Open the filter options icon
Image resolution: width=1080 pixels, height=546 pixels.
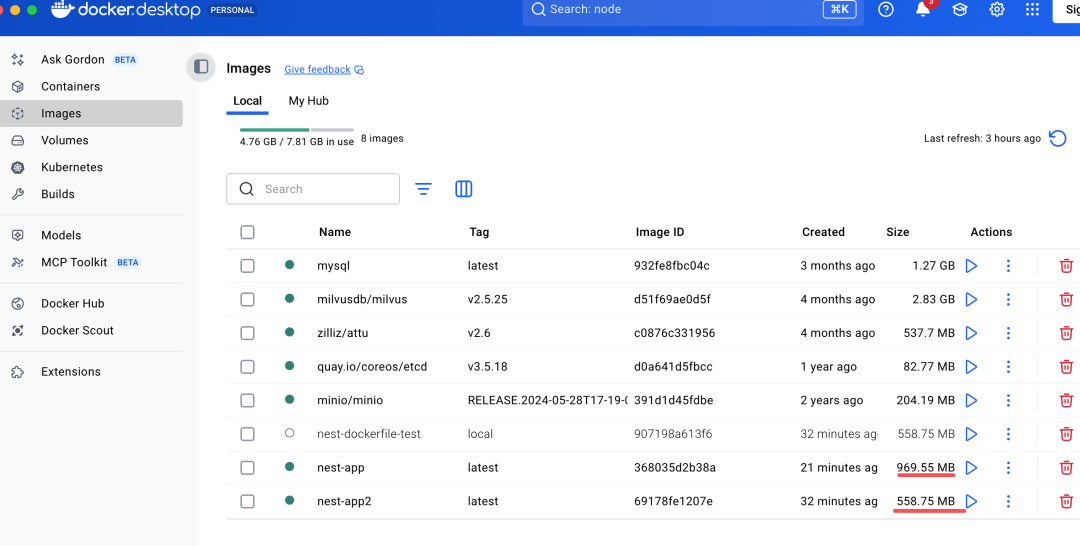[x=423, y=189]
